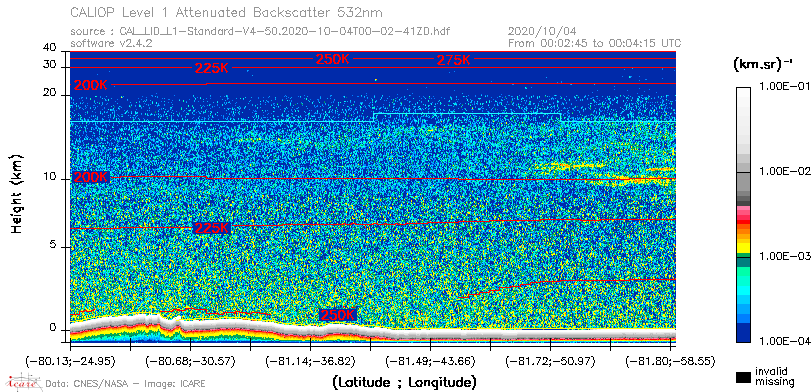Click the title 'CALIOP Level 1 Attenuated Backscatter 532nm'

(227, 12)
